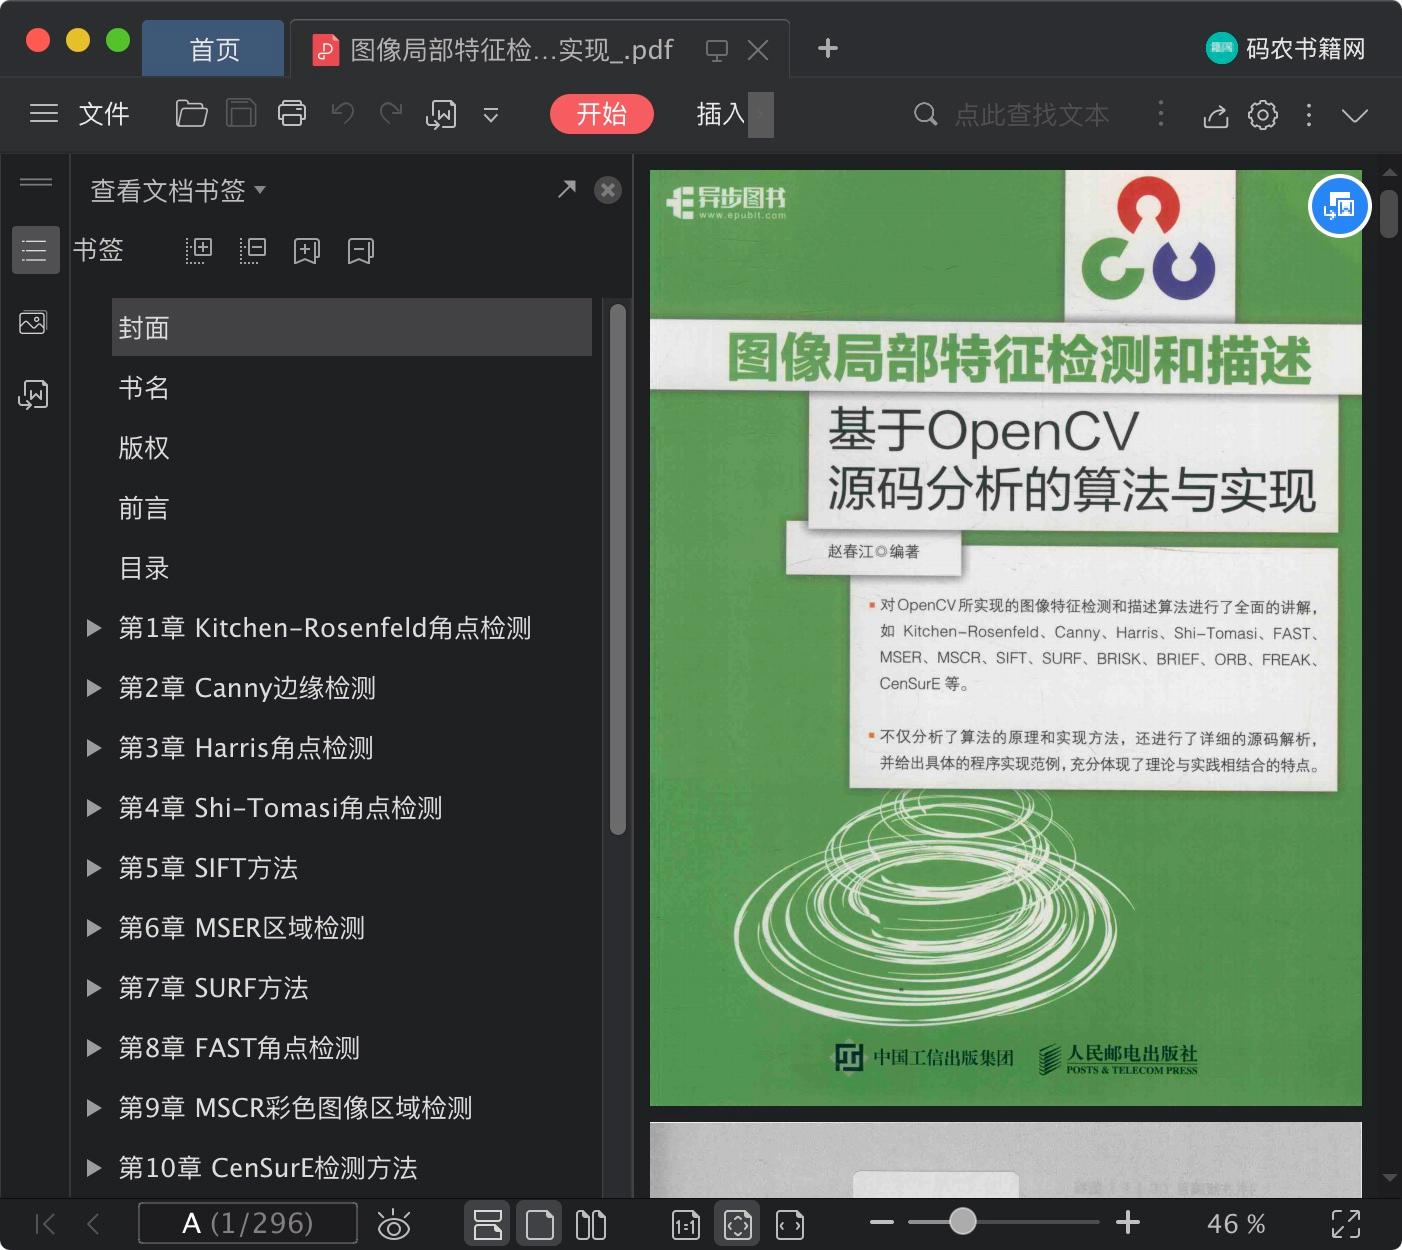Viewport: 1402px width, 1250px height.
Task: Expand 第6章 MSER区域检测
Action: [94, 928]
